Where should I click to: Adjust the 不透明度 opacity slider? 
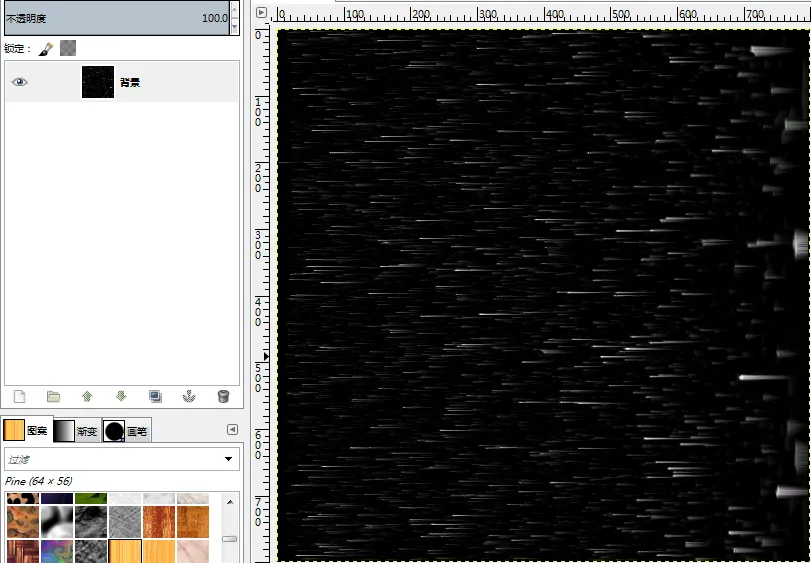tap(116, 18)
